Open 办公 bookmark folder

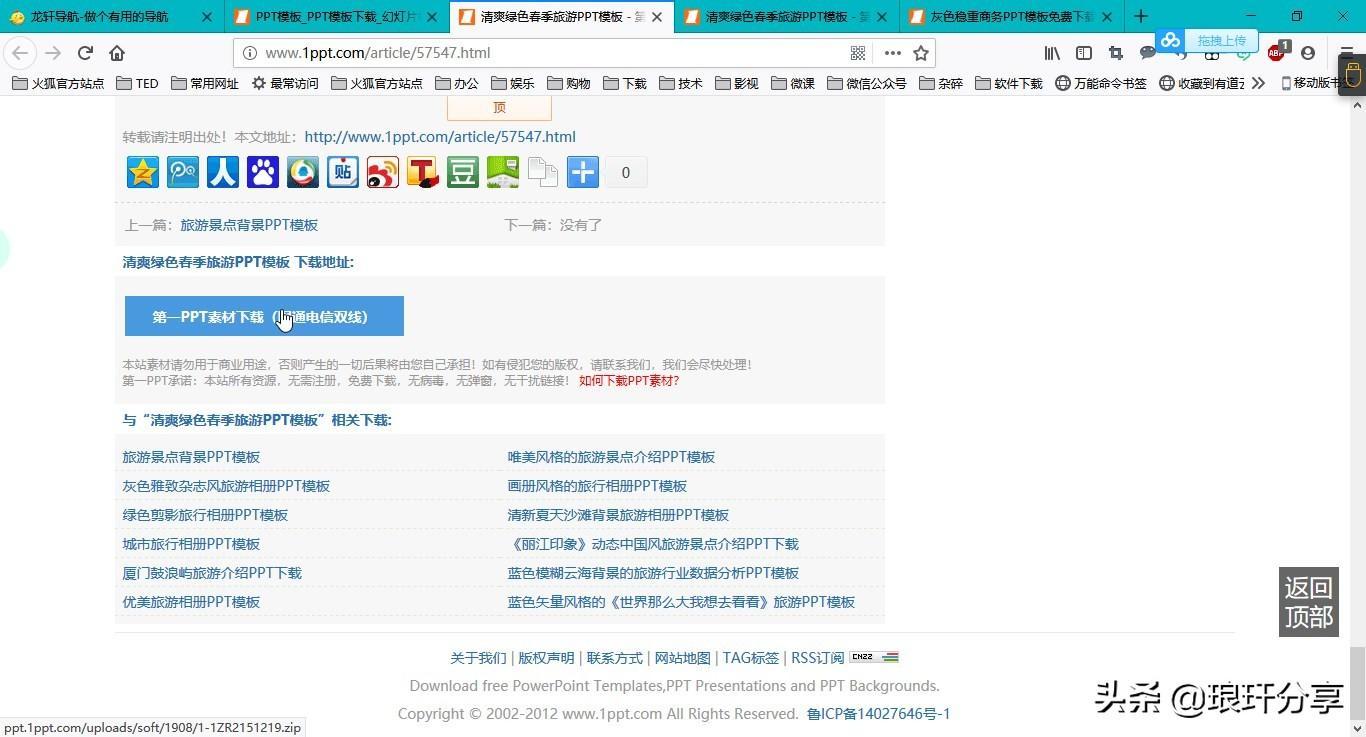(x=455, y=83)
